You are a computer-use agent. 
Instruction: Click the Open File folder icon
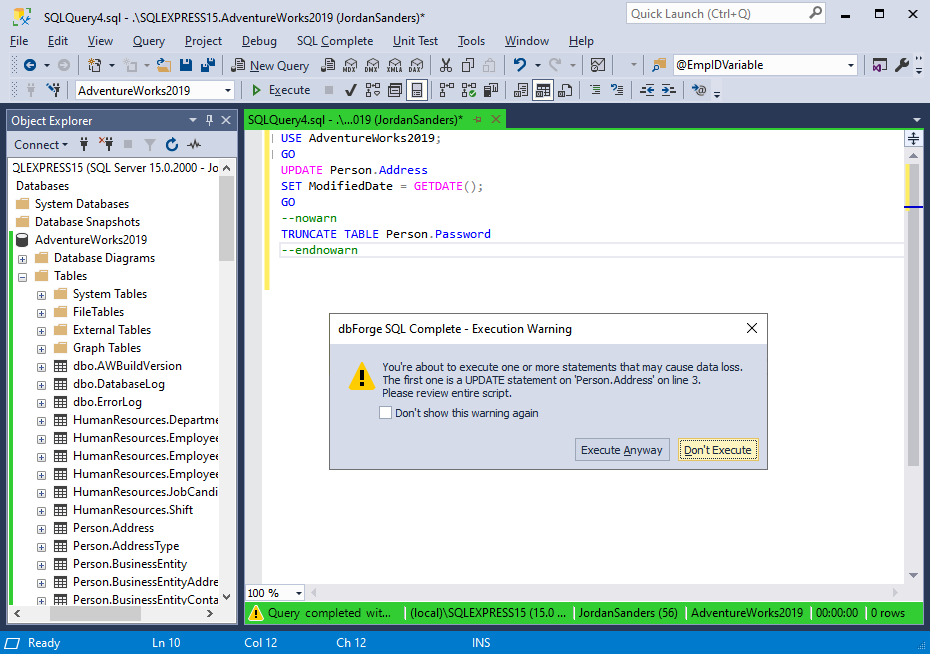[164, 65]
